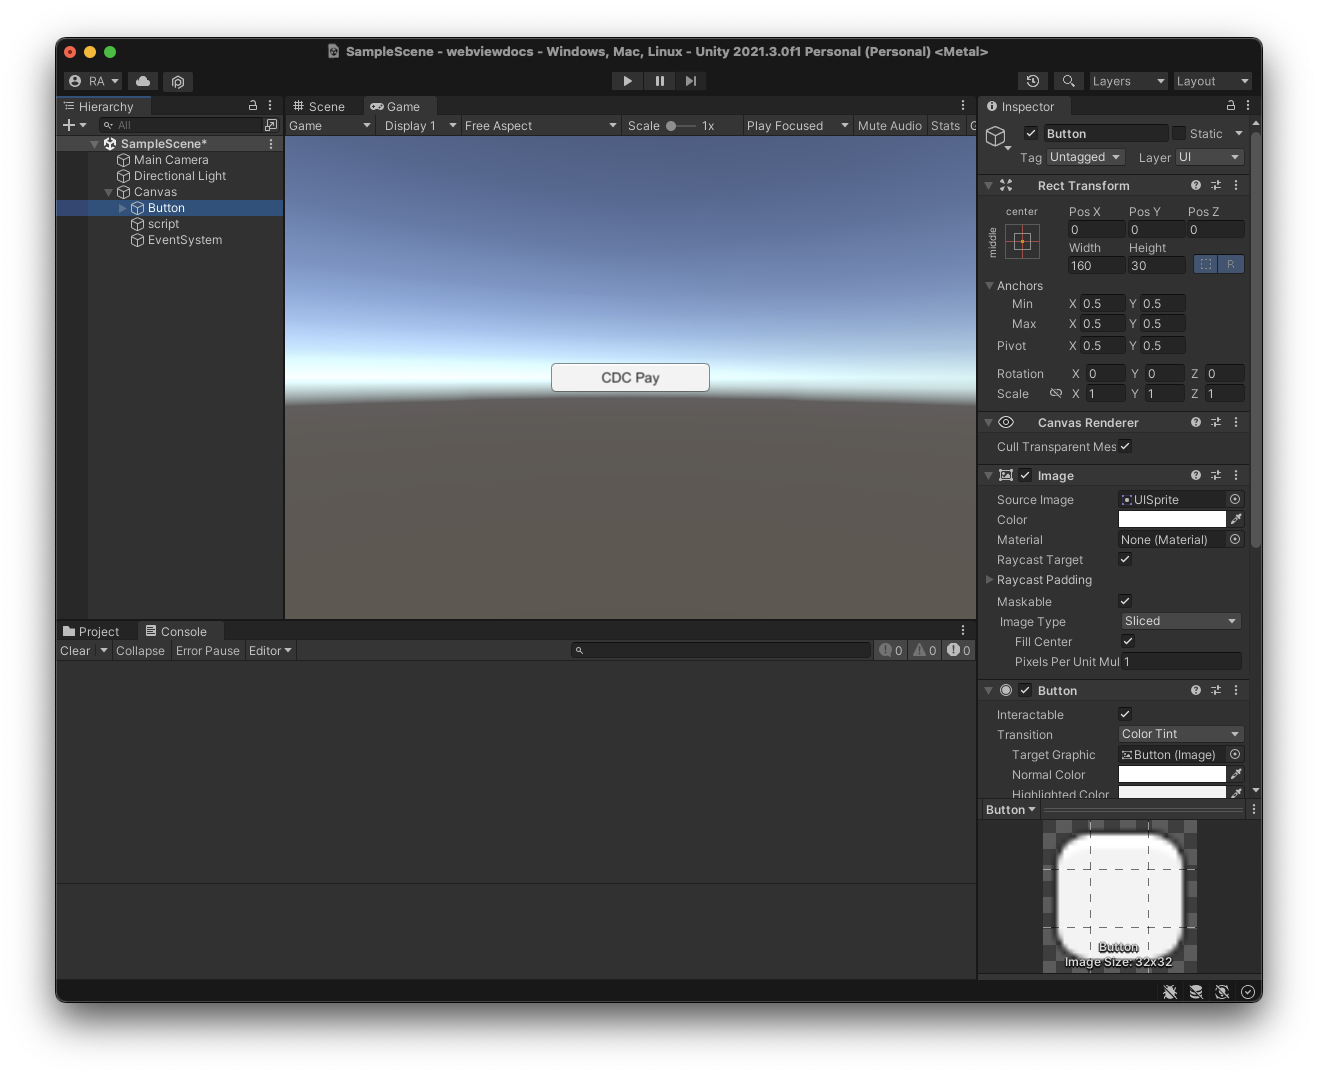Image resolution: width=1318 pixels, height=1076 pixels.
Task: Open the Image Type Sliced dropdown
Action: pyautogui.click(x=1179, y=621)
